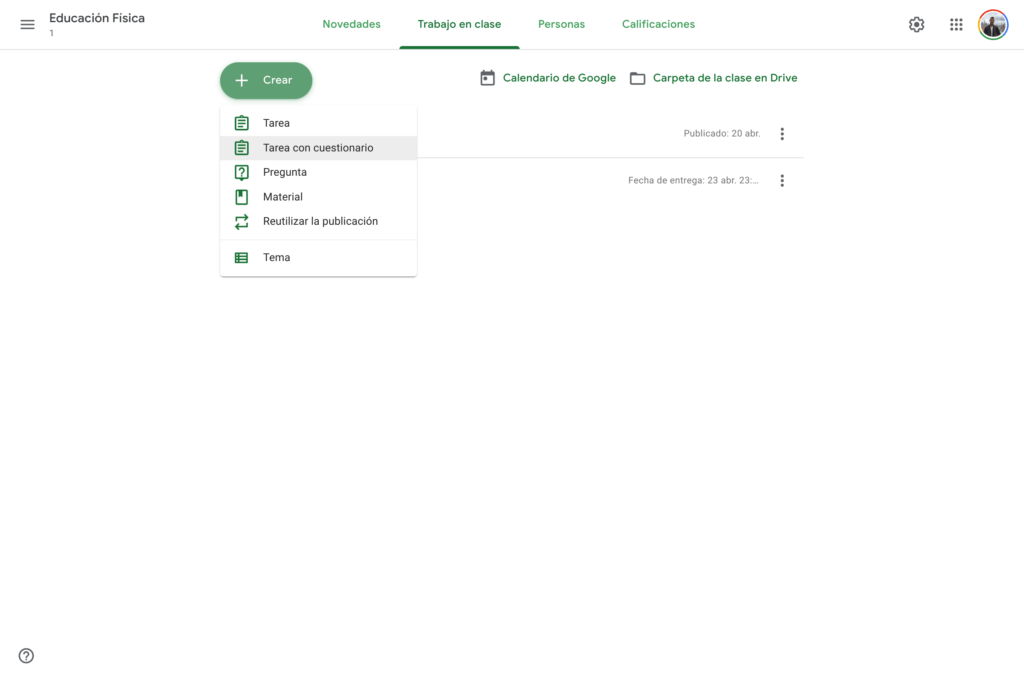Click the Crear button
Screen dimensions: 1024x682
[266, 80]
